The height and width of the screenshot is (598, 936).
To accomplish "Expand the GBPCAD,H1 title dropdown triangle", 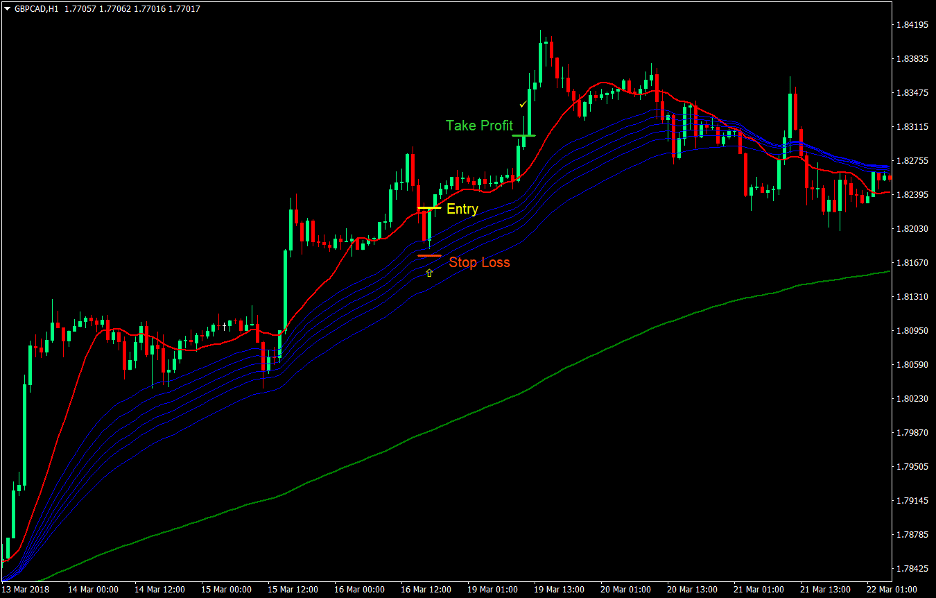I will tap(8, 8).
